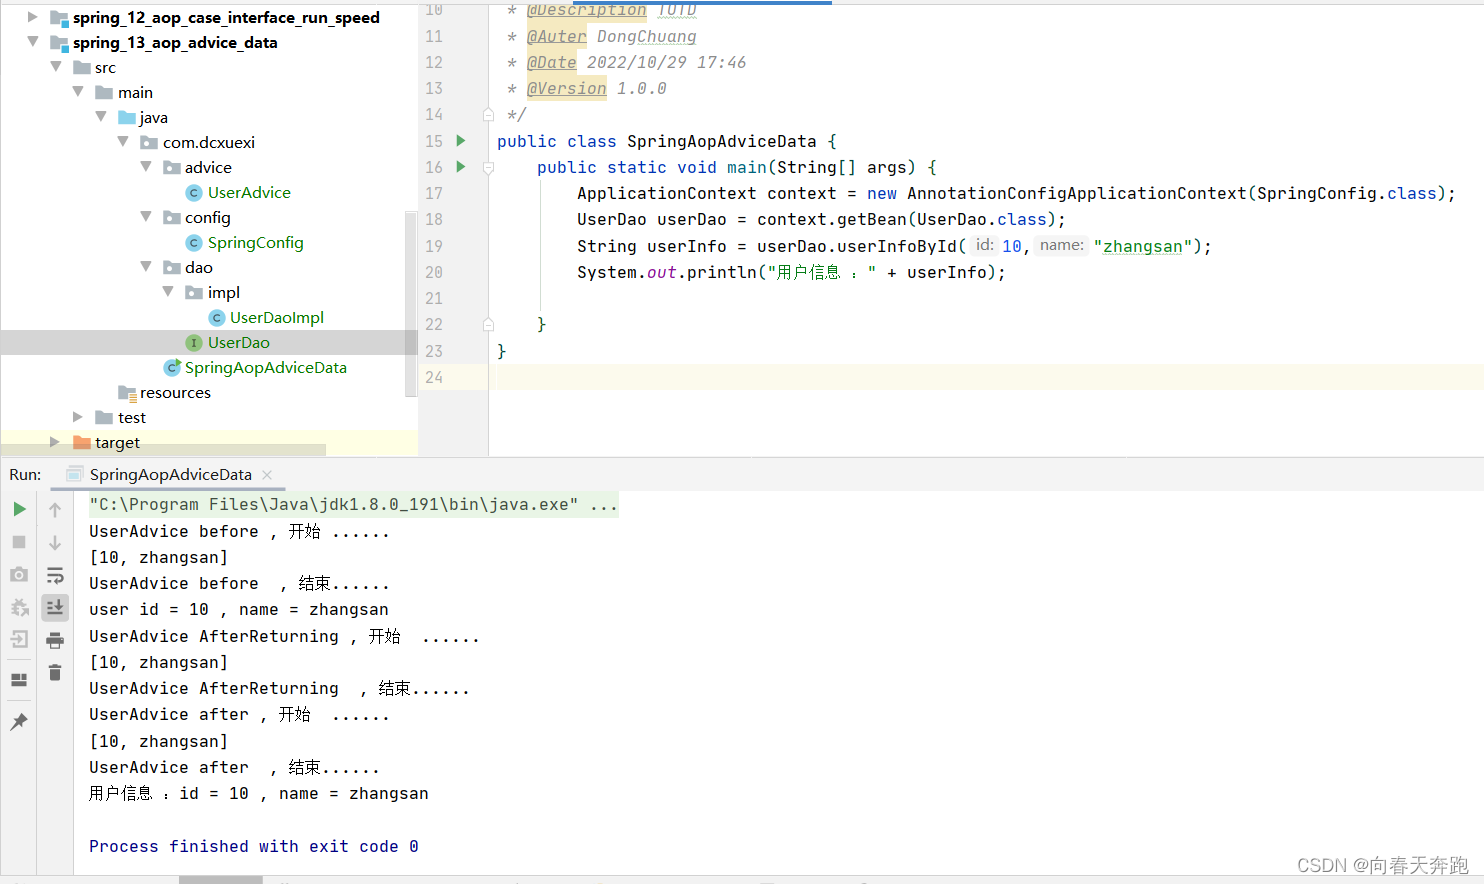Click the @Auter doc tag on line 11
Image resolution: width=1484 pixels, height=884 pixels.
556,37
